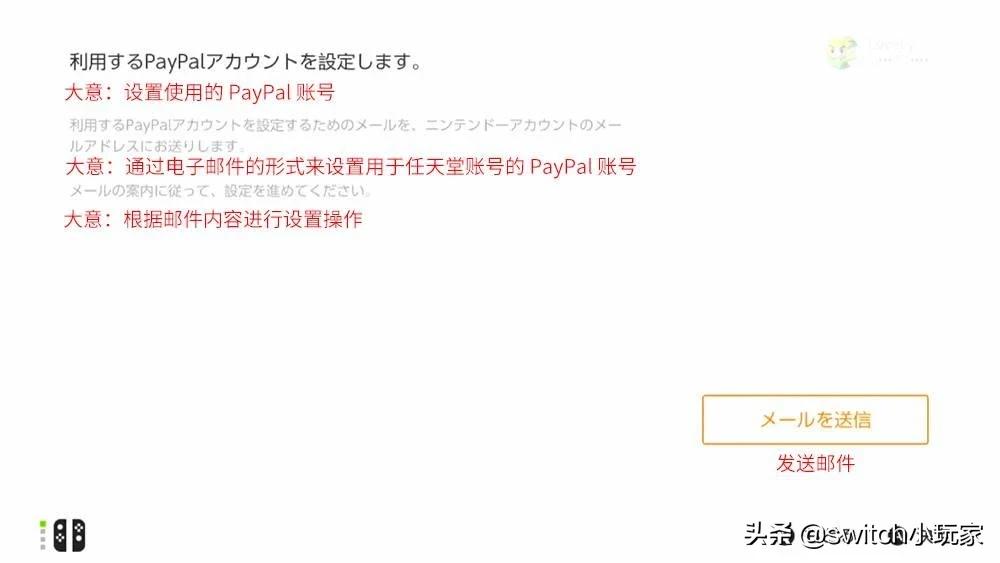Click the gray line ending ニンテンドーアカウントのメー
1000x563 pixels.
click(345, 124)
